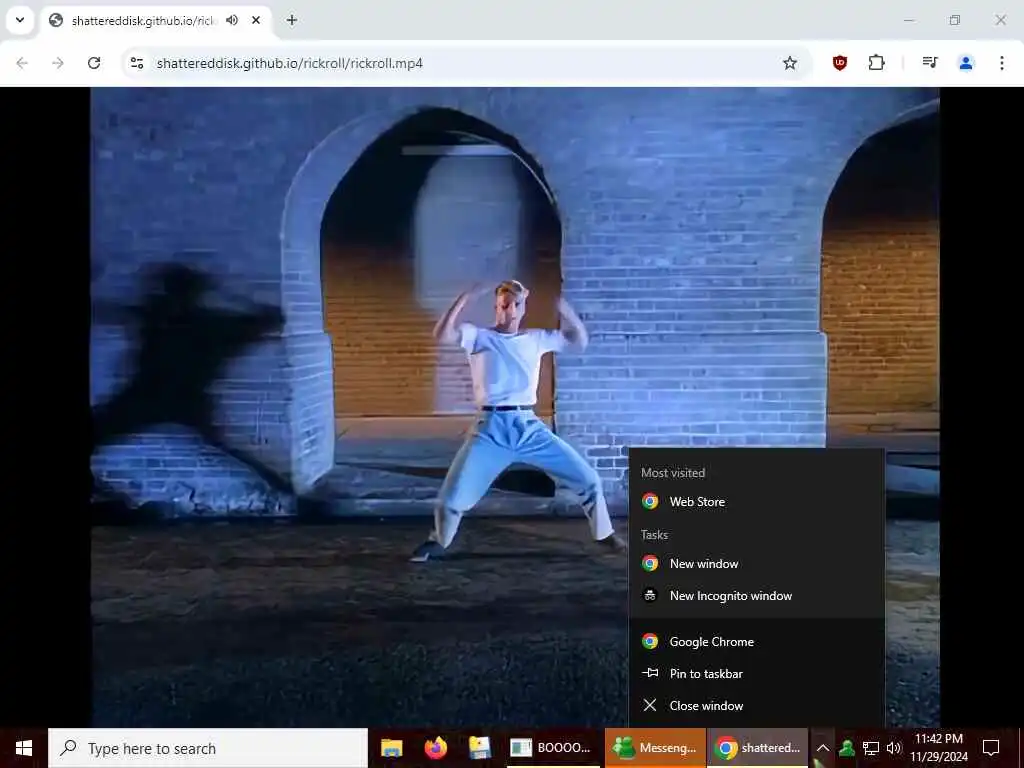Reload the current page
Image resolution: width=1024 pixels, height=768 pixels.
[94, 63]
